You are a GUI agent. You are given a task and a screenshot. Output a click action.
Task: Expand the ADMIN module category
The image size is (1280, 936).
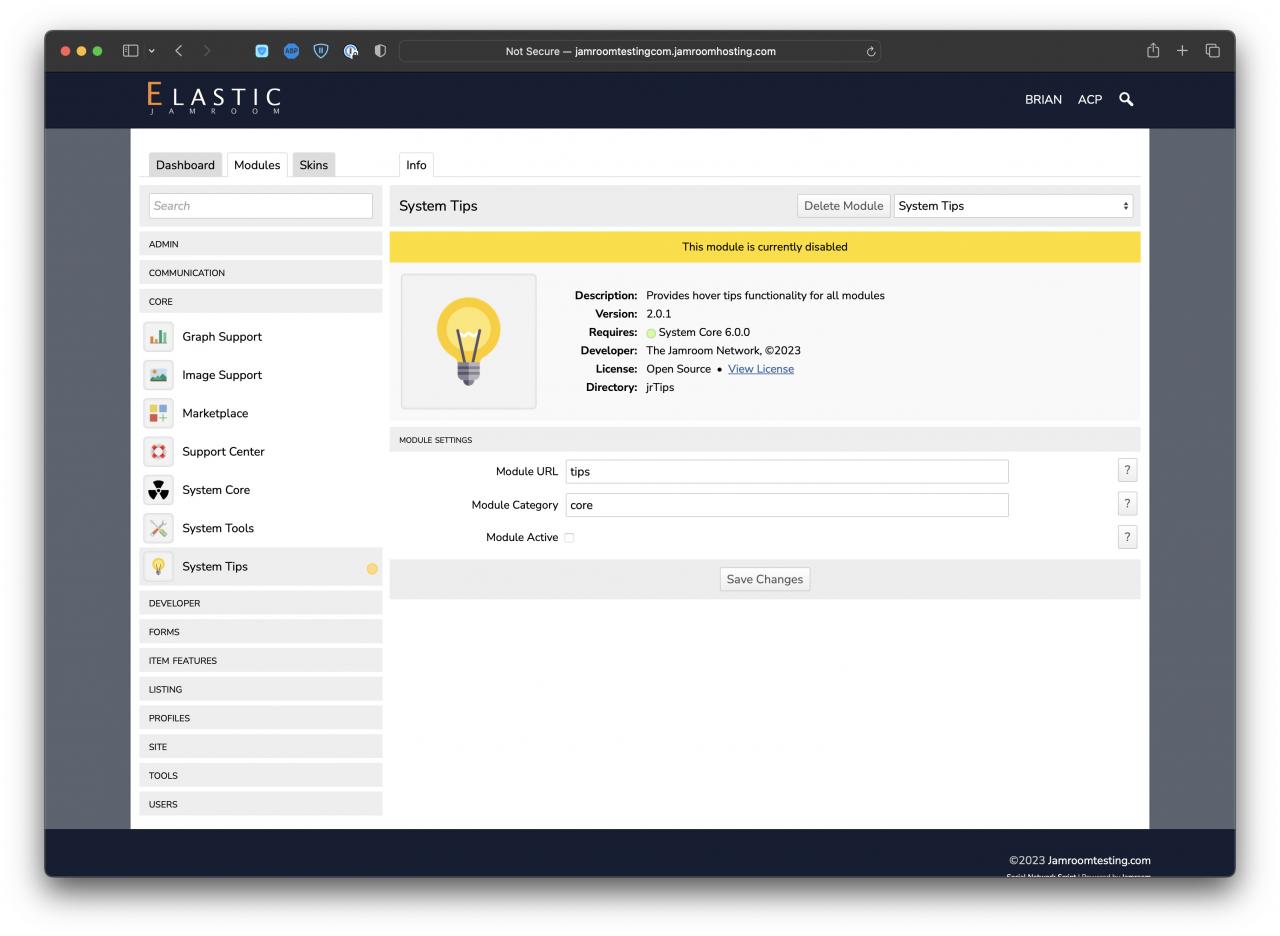[260, 244]
